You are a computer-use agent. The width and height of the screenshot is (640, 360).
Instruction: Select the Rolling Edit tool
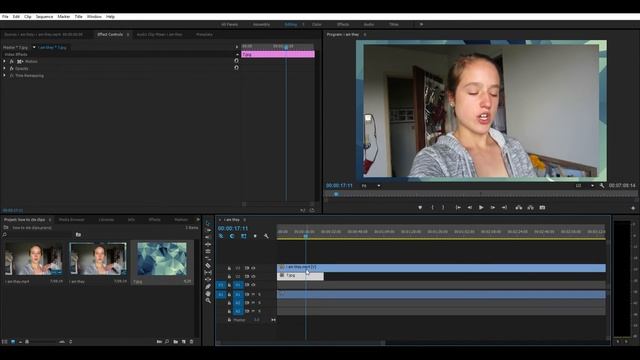208,244
